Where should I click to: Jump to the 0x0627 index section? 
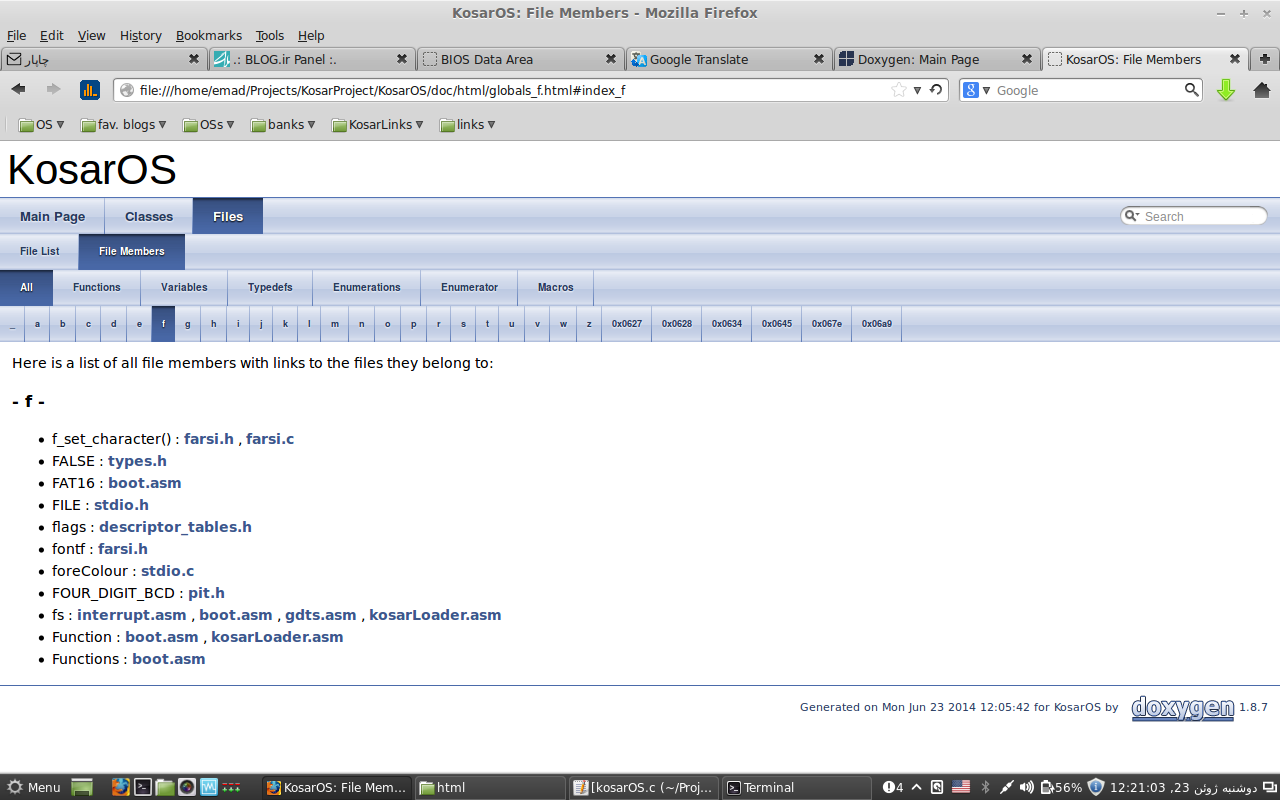pos(627,324)
